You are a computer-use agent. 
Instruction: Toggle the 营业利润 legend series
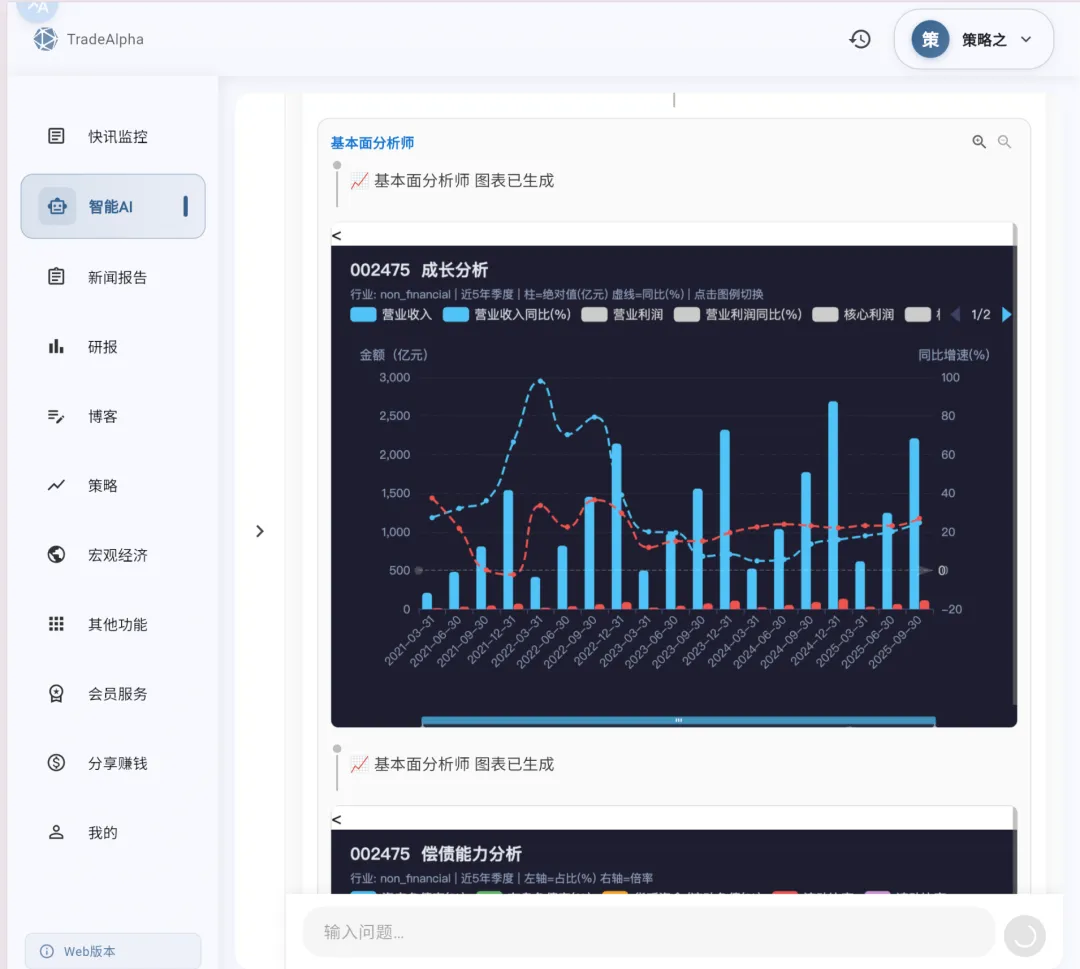[622, 315]
